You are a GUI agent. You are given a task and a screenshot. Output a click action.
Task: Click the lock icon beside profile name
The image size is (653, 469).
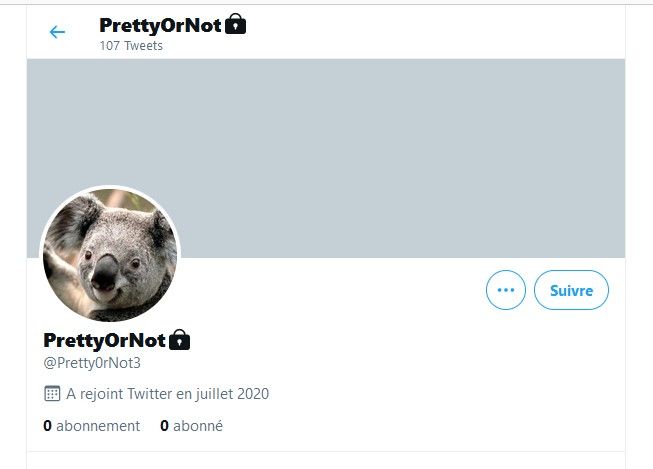tap(179, 340)
